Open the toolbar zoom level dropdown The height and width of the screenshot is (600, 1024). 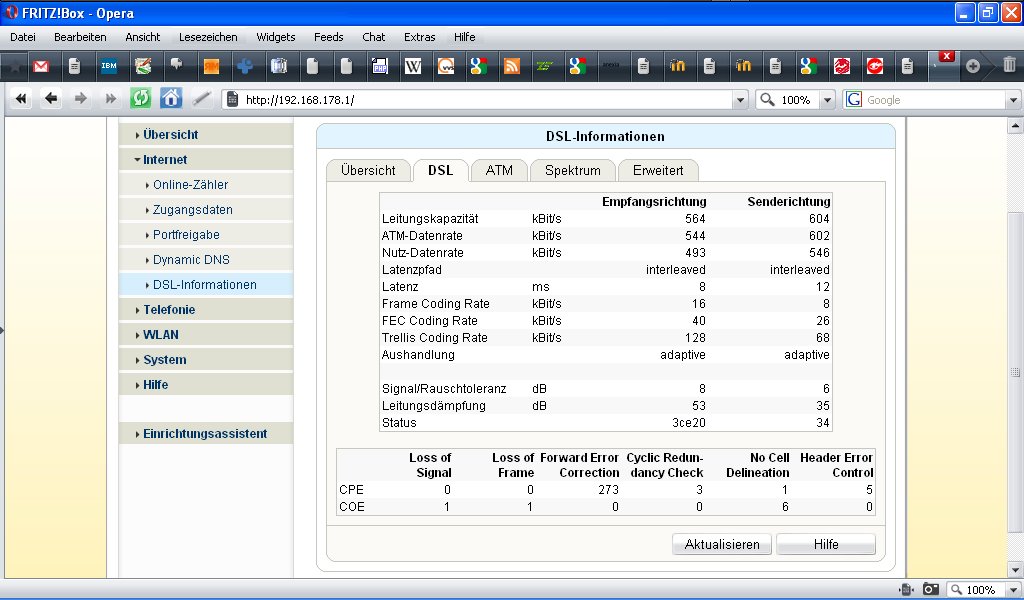click(x=827, y=100)
